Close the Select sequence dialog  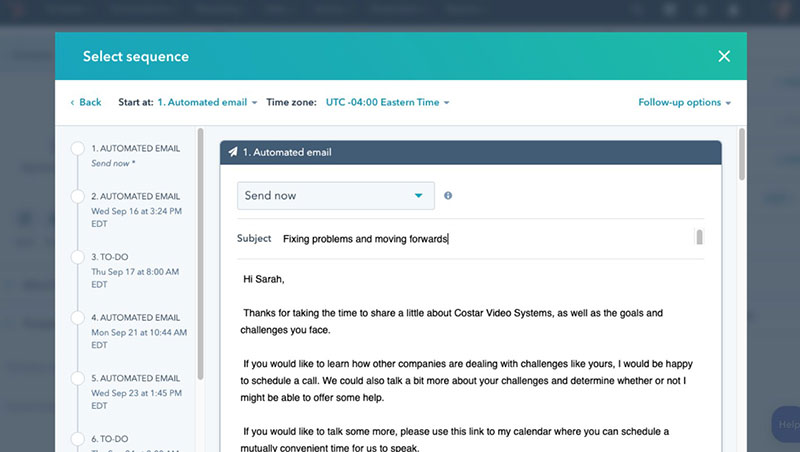tap(724, 56)
